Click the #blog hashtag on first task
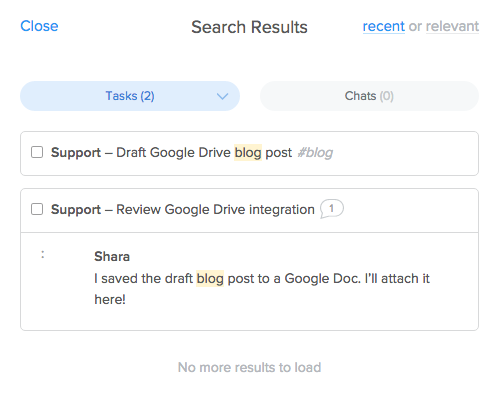Viewport: 496px width, 394px height. 315,153
